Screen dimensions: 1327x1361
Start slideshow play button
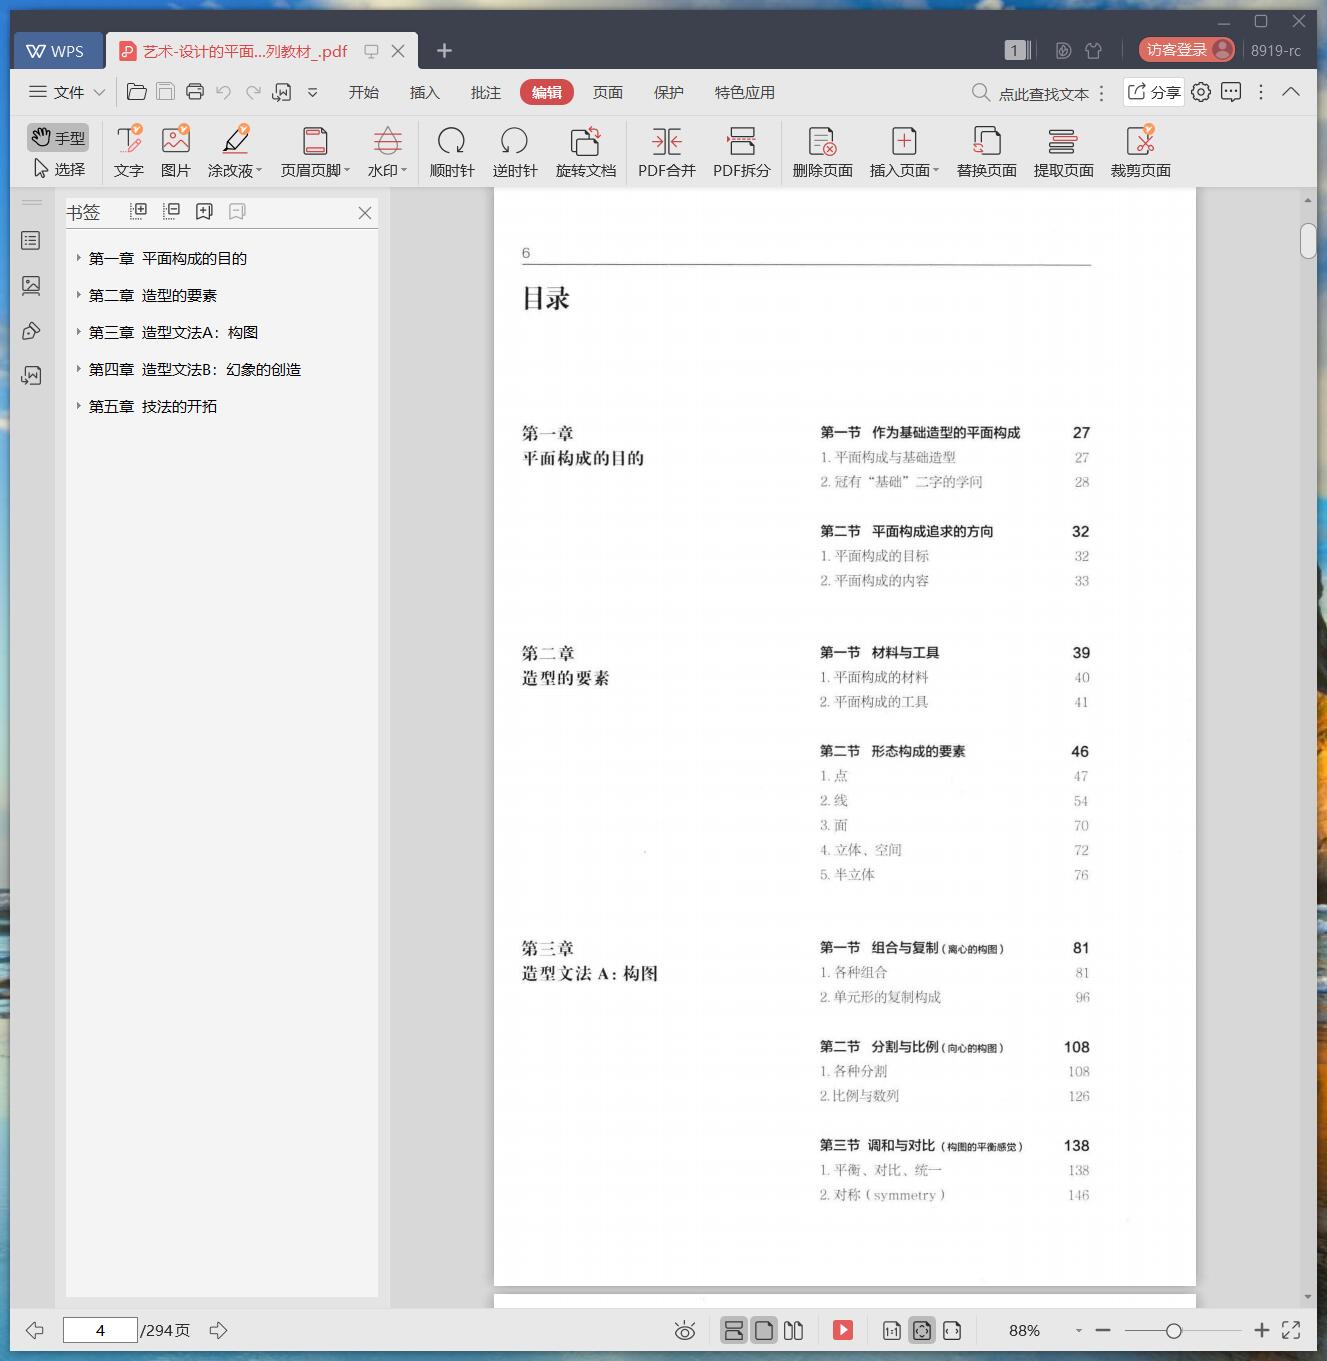click(x=843, y=1330)
